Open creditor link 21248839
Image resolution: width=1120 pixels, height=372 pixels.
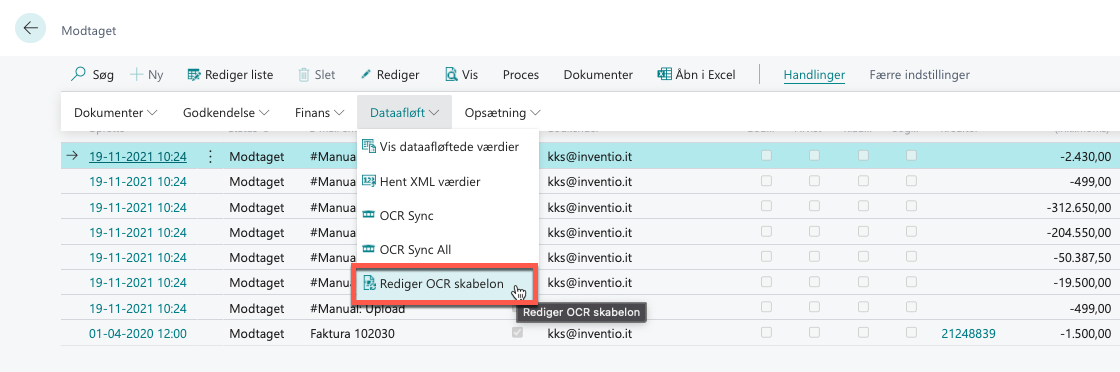point(969,333)
